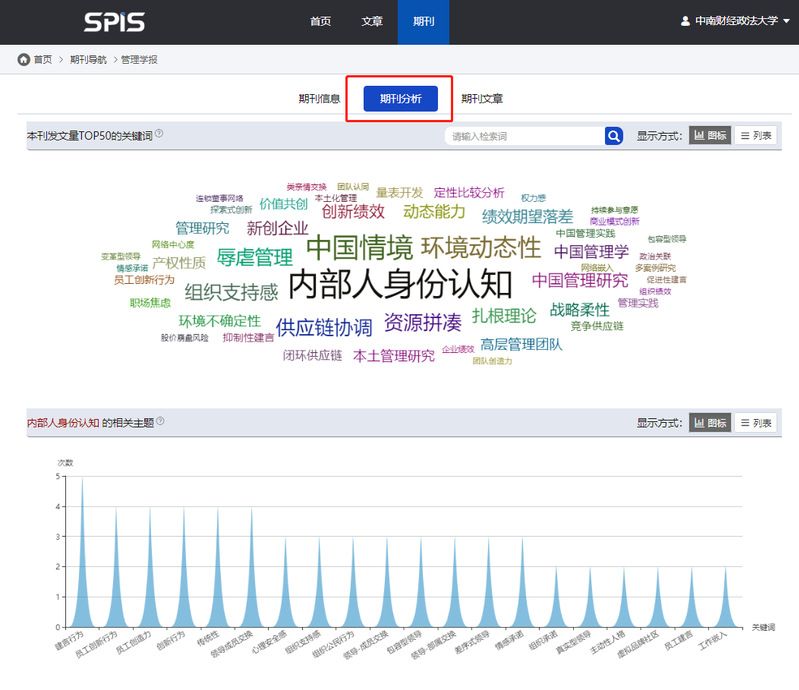799x690 pixels.
Task: Click the 期刊分析 button
Action: point(400,99)
